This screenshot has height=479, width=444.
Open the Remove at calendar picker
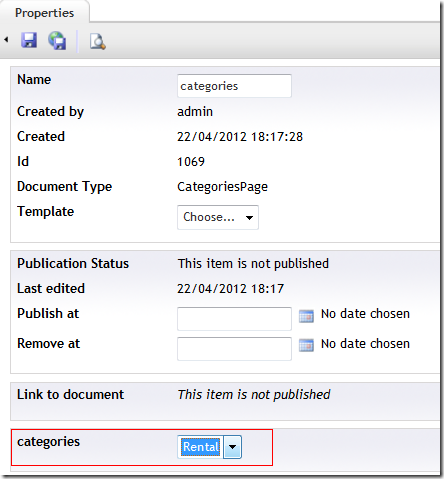click(306, 345)
